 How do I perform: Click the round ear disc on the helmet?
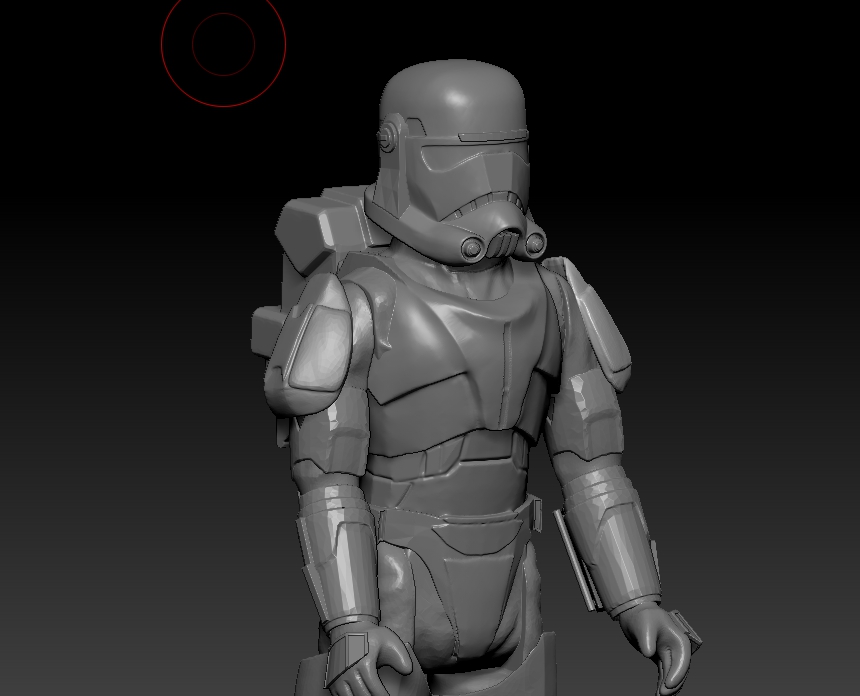point(387,135)
